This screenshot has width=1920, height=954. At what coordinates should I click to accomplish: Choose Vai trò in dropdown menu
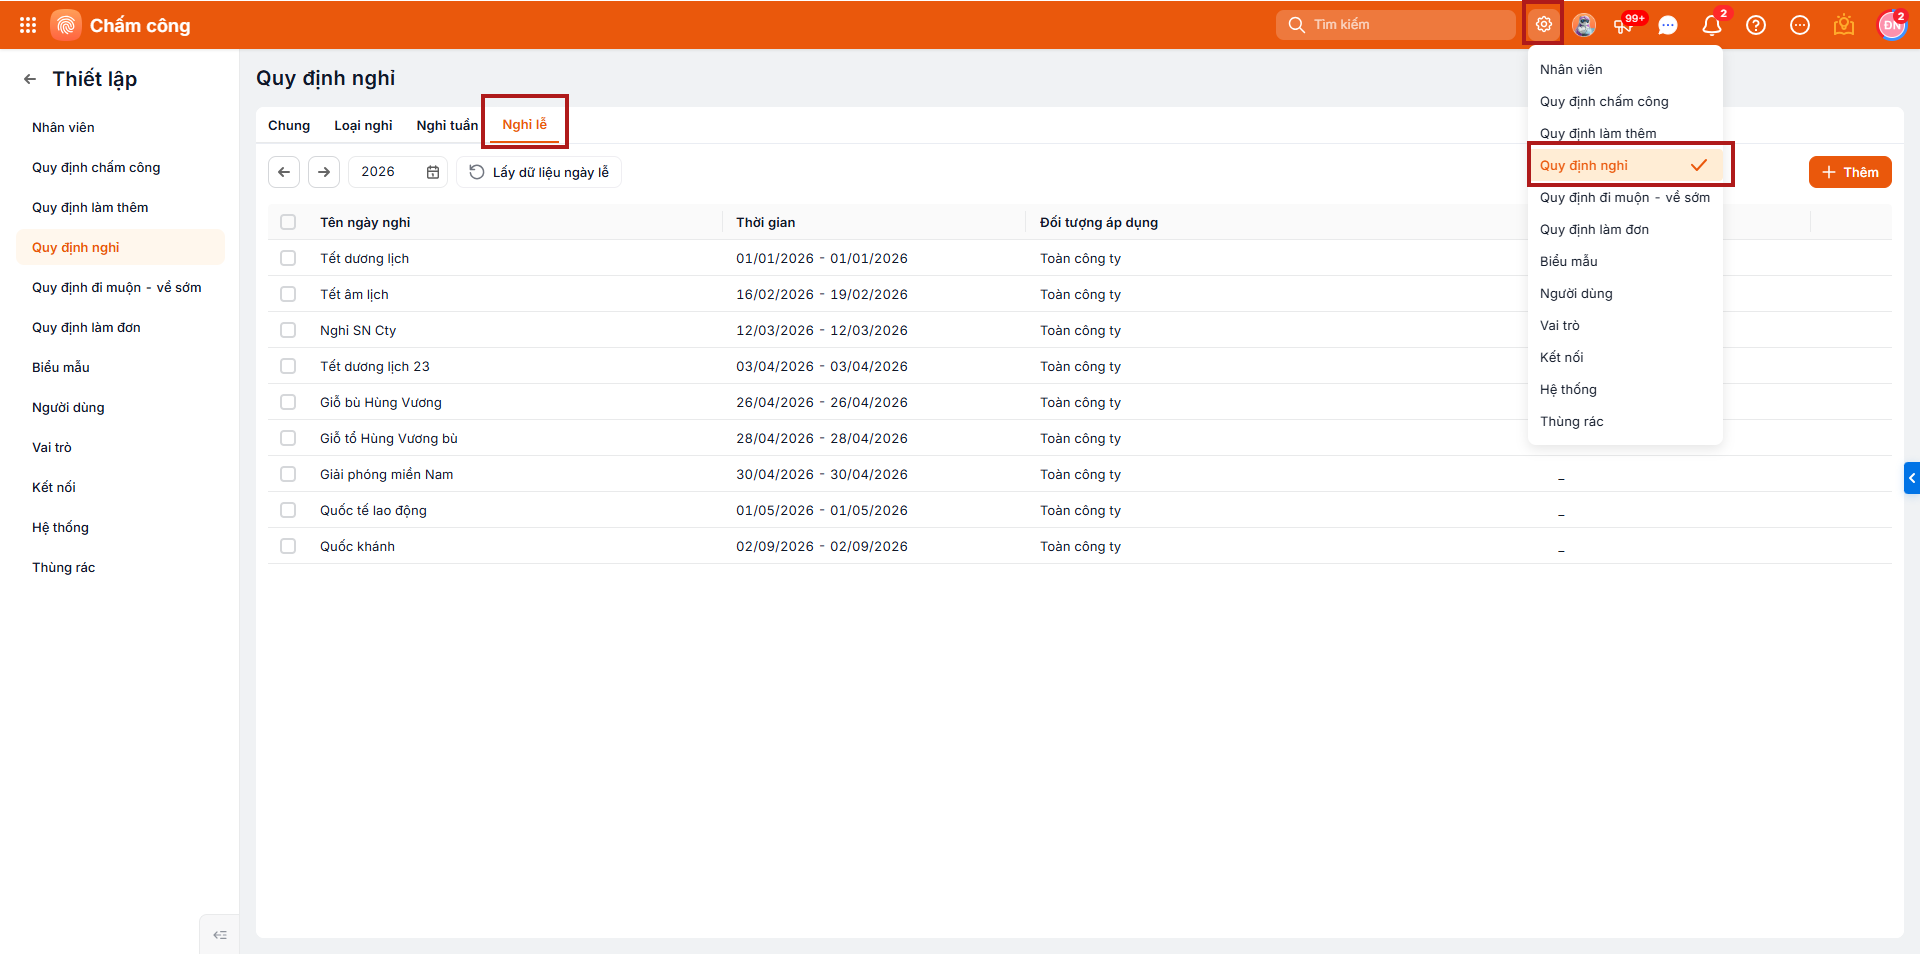pyautogui.click(x=1625, y=325)
